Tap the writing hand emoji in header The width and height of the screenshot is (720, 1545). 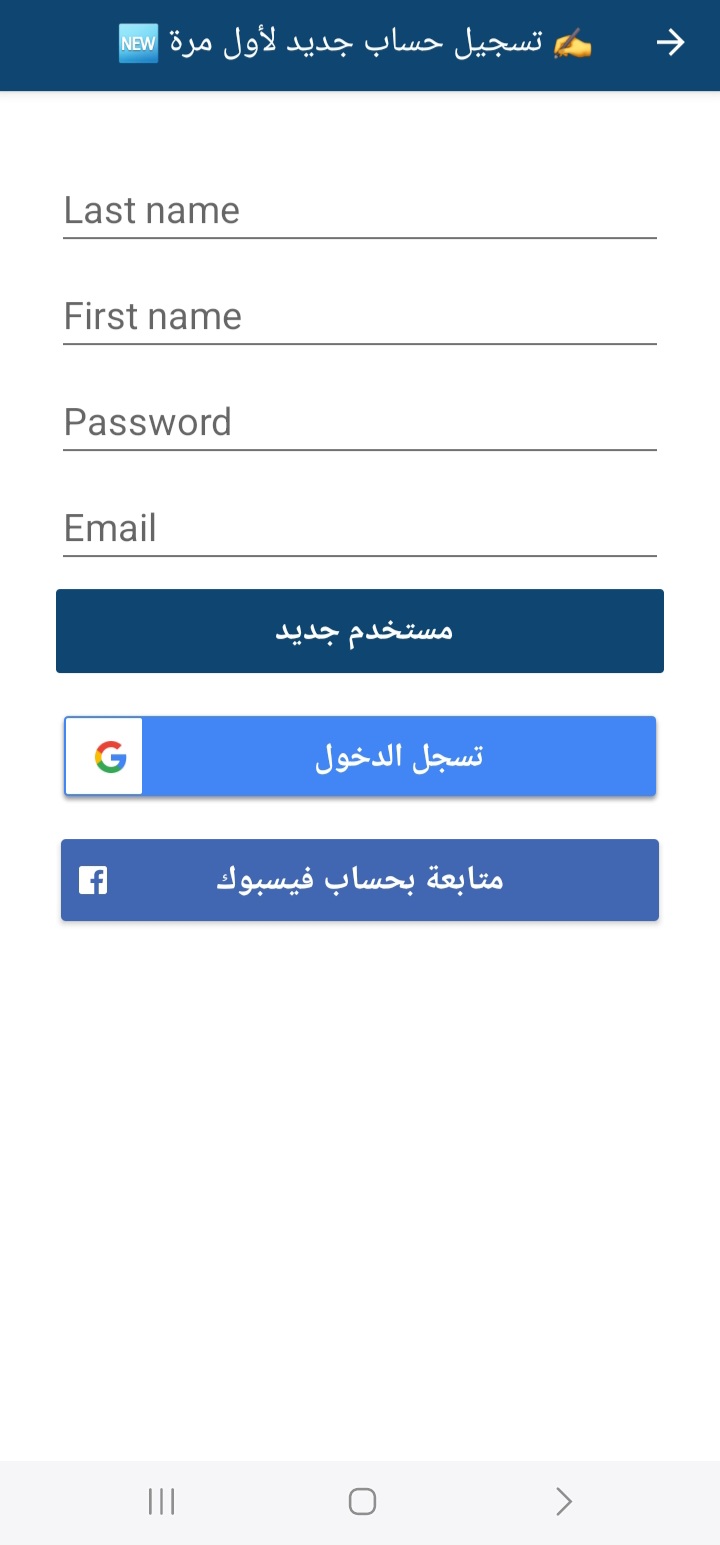[x=573, y=43]
